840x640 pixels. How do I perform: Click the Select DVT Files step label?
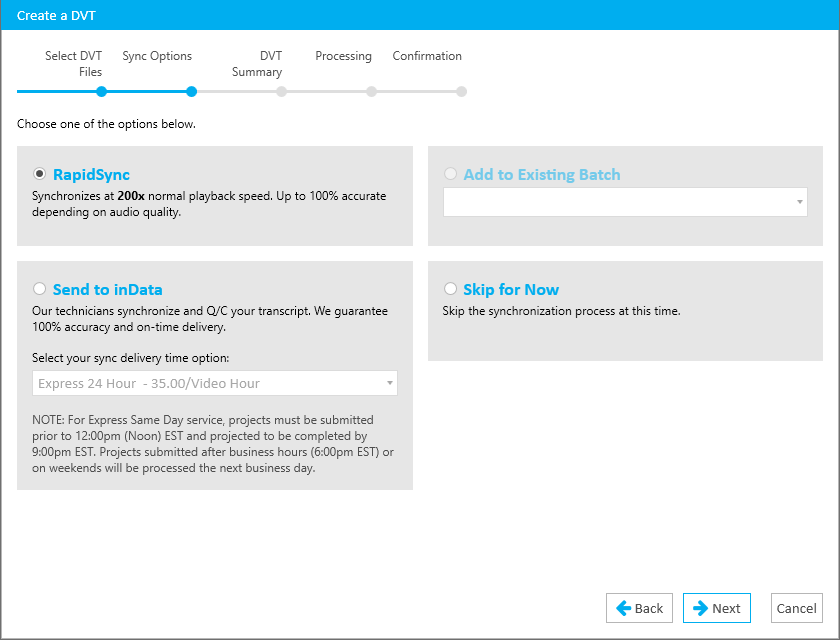tap(73, 64)
